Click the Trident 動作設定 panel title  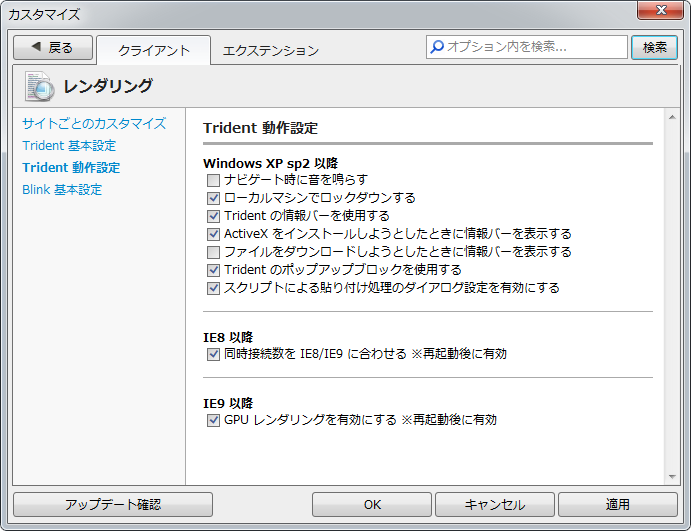click(x=260, y=128)
